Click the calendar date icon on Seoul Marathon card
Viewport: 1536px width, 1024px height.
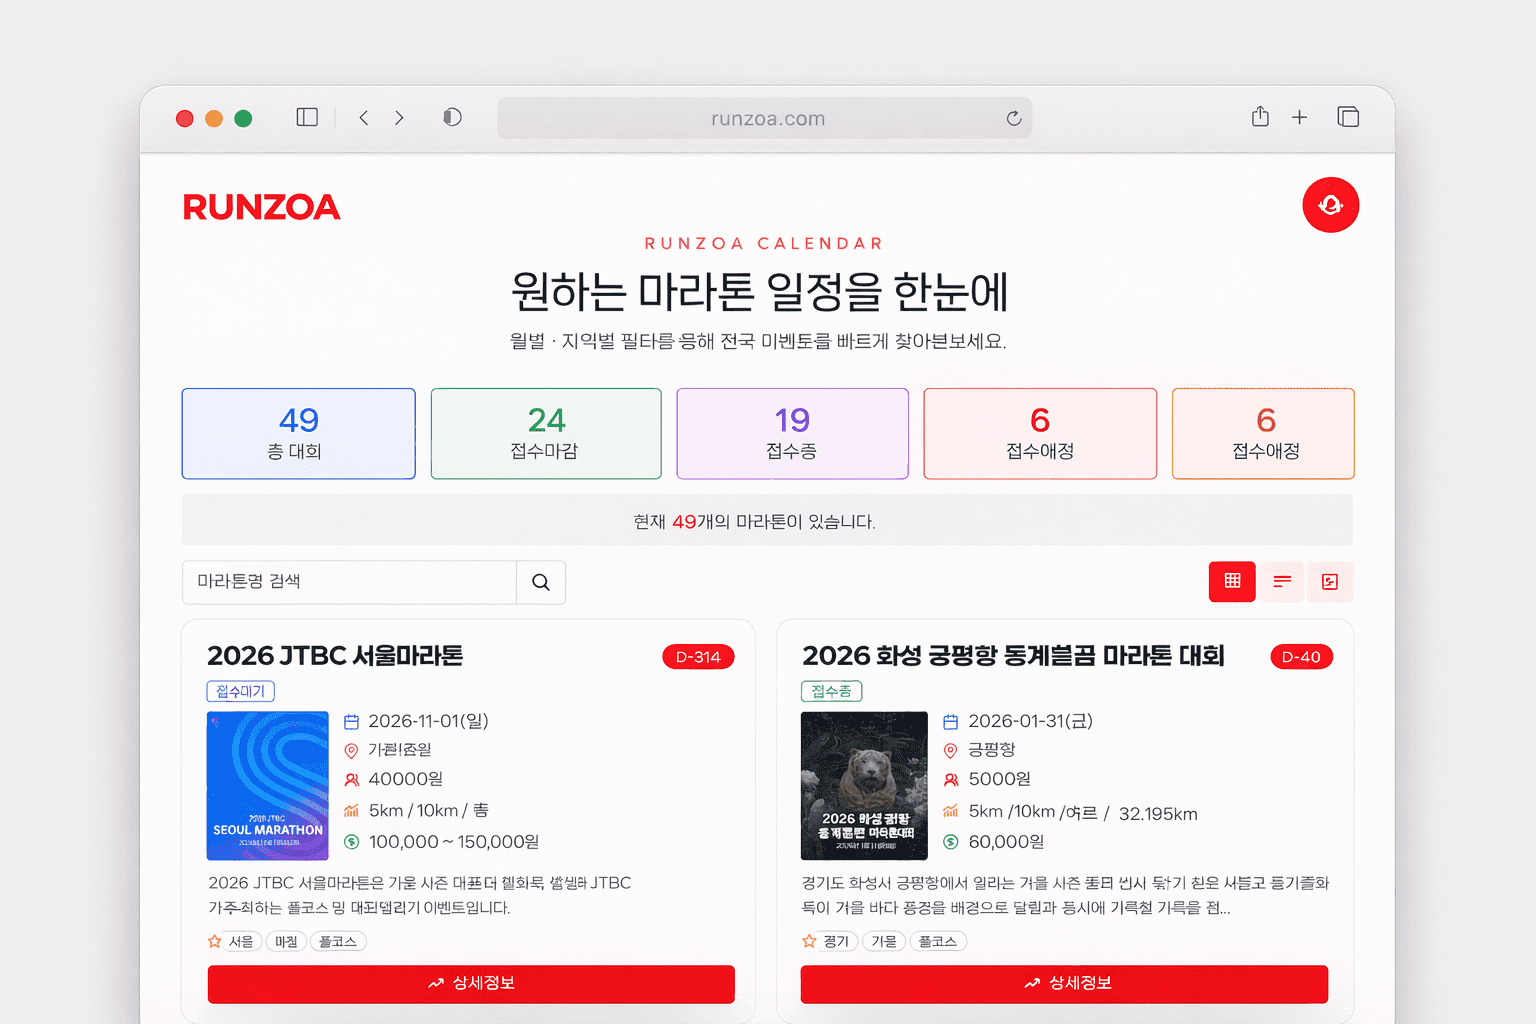point(352,720)
